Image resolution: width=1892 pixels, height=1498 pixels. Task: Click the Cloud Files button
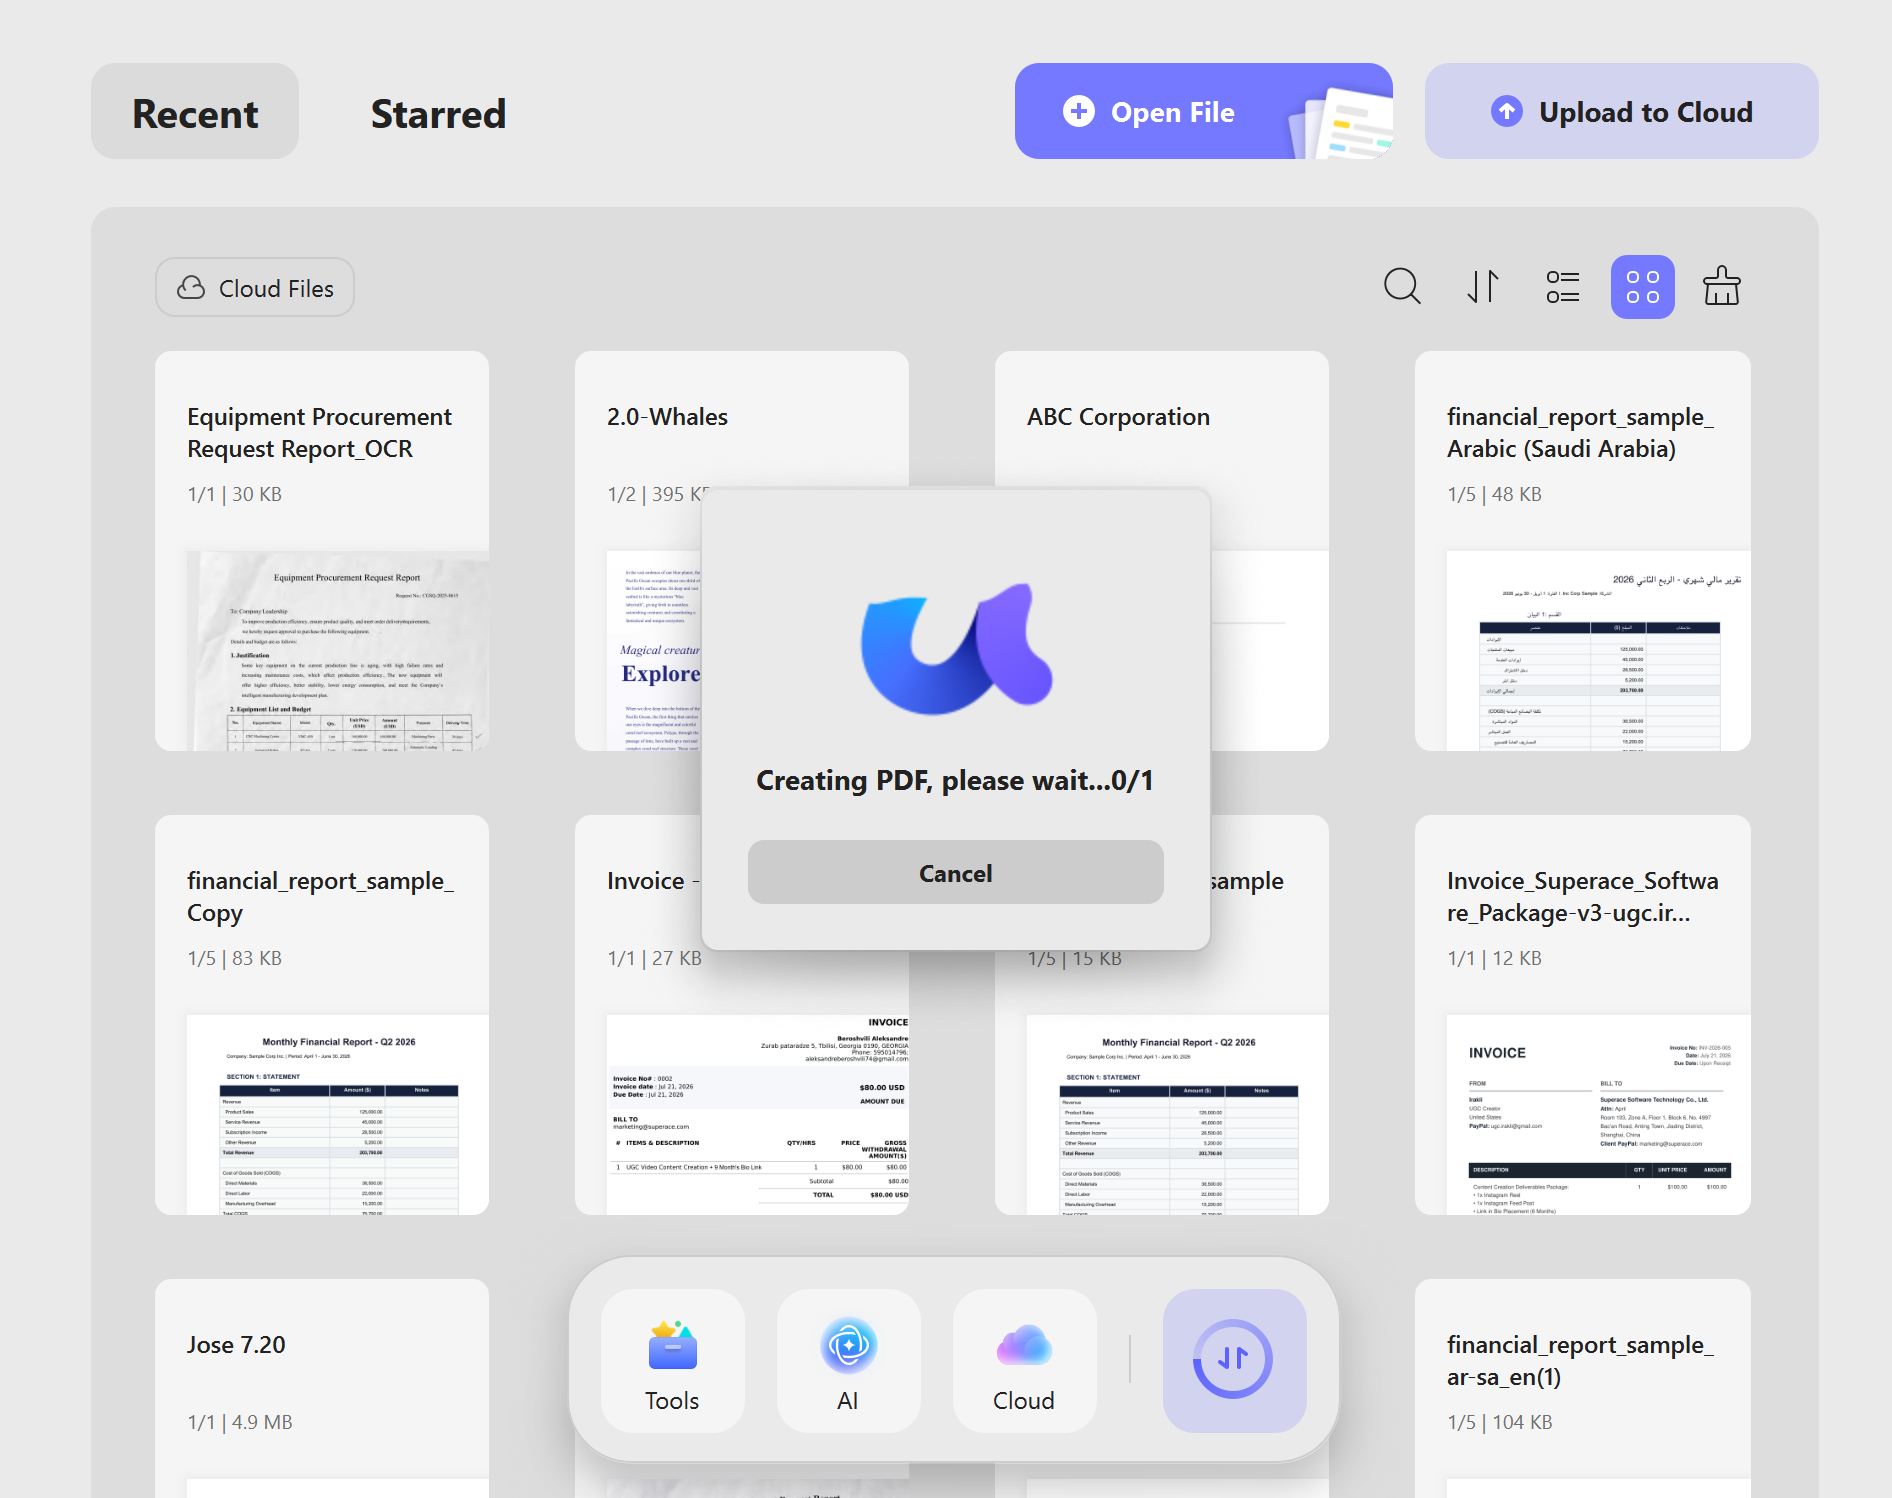(x=255, y=288)
